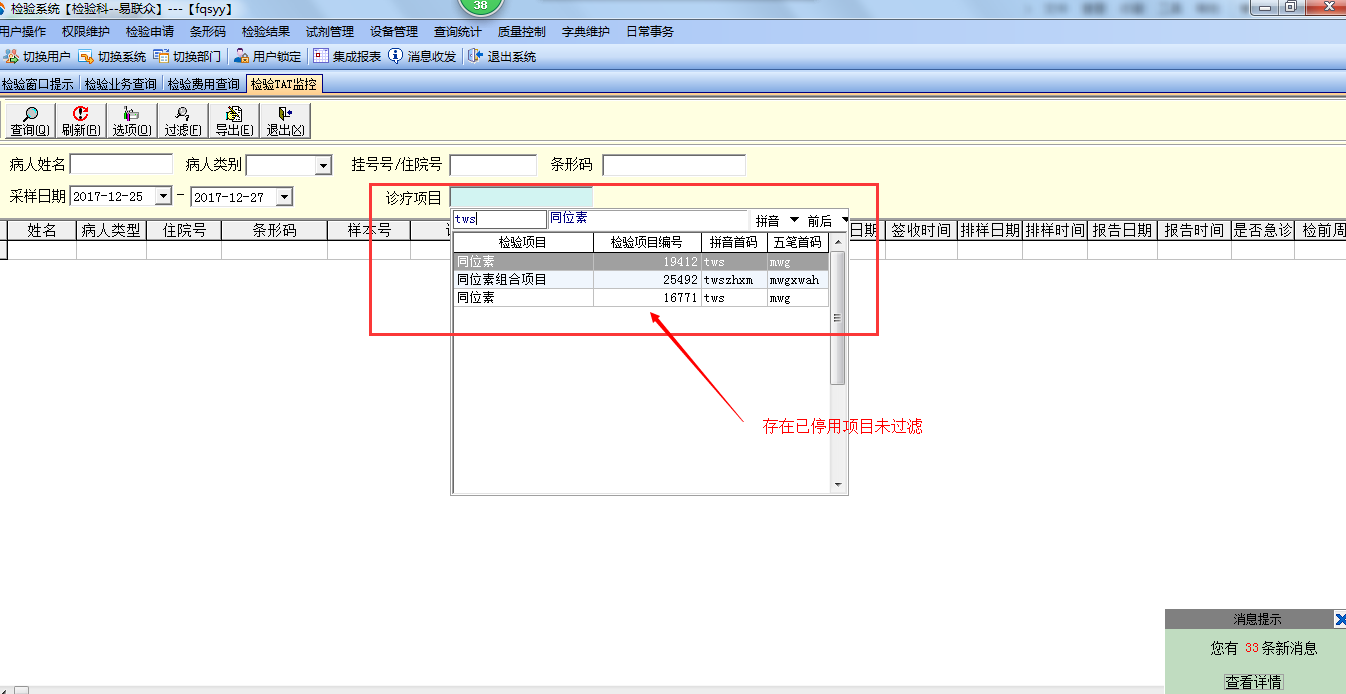Click the 姓名 column header
1346x694 pixels.
click(x=42, y=230)
